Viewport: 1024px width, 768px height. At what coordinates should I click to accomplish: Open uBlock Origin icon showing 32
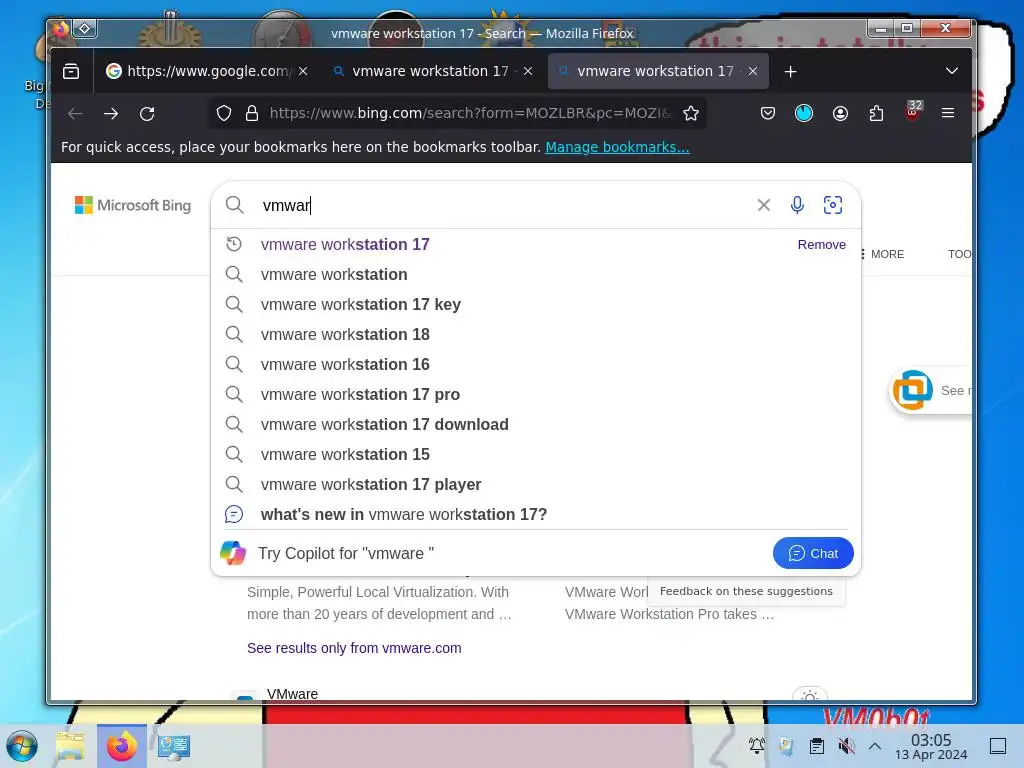[913, 111]
